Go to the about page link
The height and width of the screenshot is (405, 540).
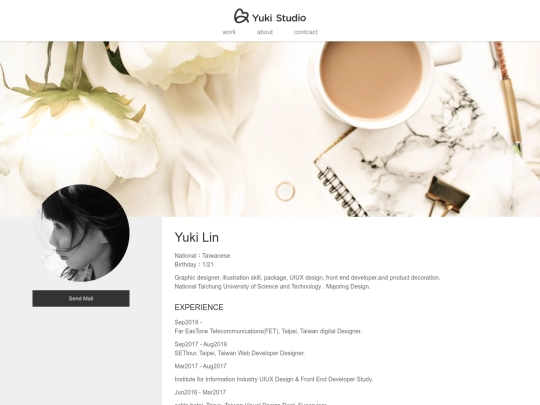(264, 32)
